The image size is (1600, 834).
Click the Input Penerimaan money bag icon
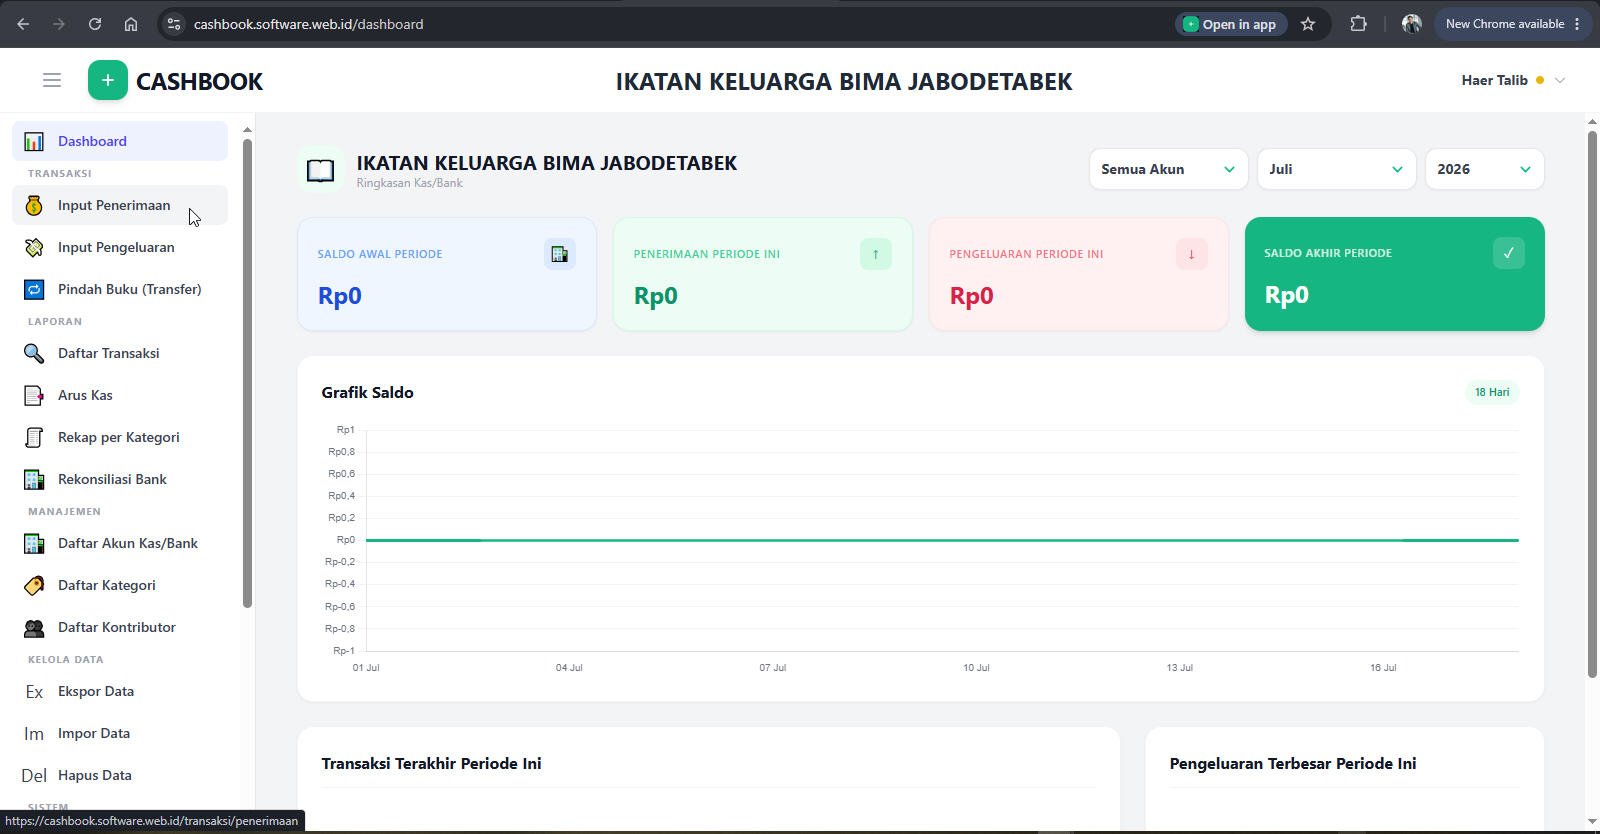click(34, 205)
